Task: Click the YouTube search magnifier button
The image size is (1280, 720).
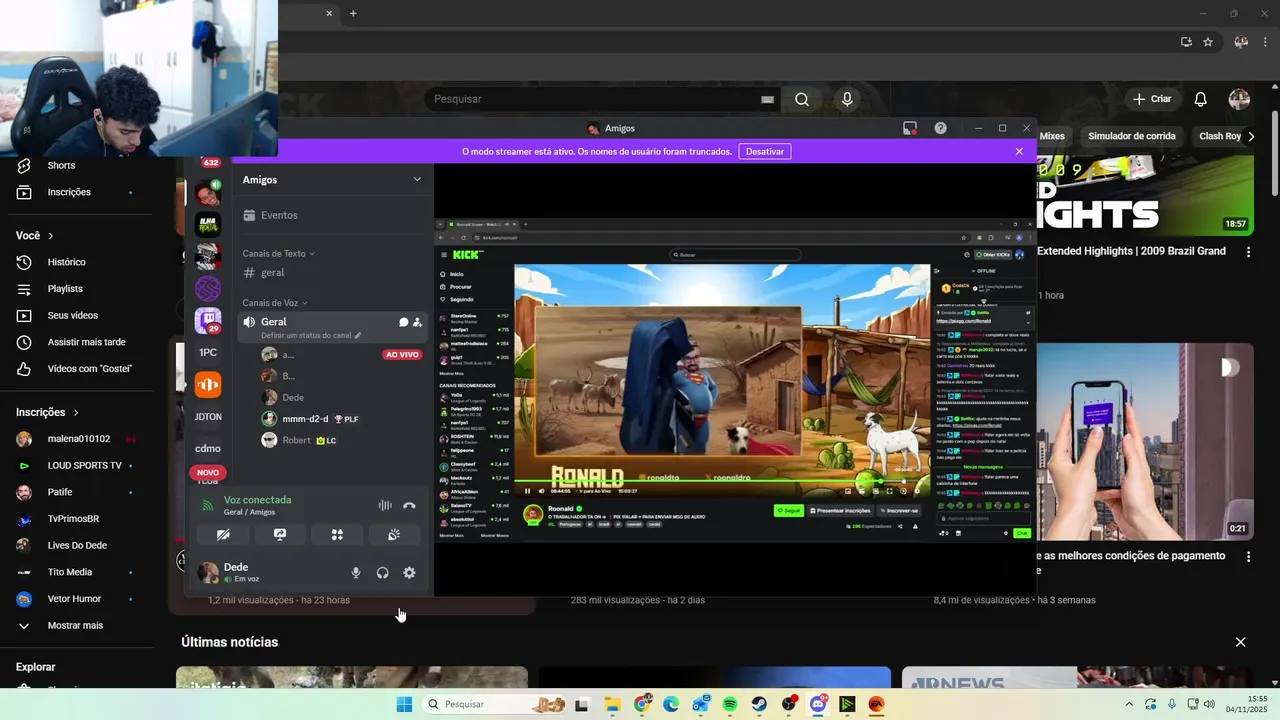Action: point(802,99)
